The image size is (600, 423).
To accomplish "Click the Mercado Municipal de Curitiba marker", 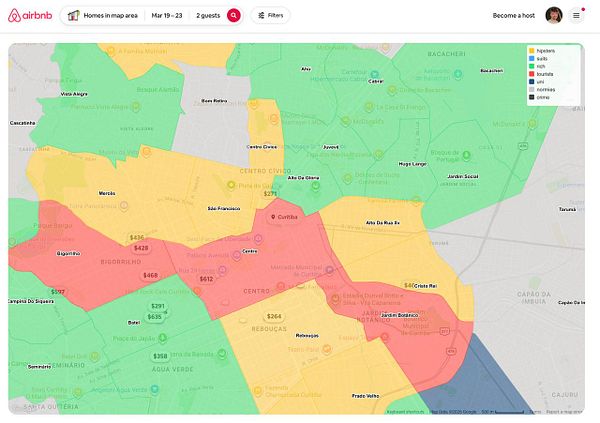I will tap(329, 270).
